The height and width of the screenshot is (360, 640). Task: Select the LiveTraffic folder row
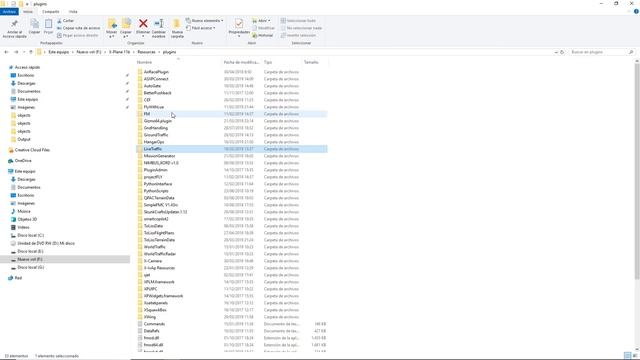[231, 149]
